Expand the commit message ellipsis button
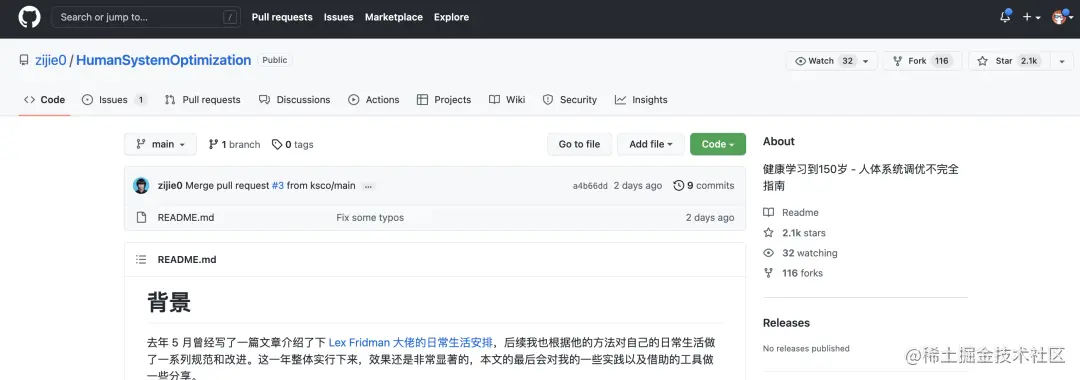The image size is (1080, 380). (x=368, y=186)
